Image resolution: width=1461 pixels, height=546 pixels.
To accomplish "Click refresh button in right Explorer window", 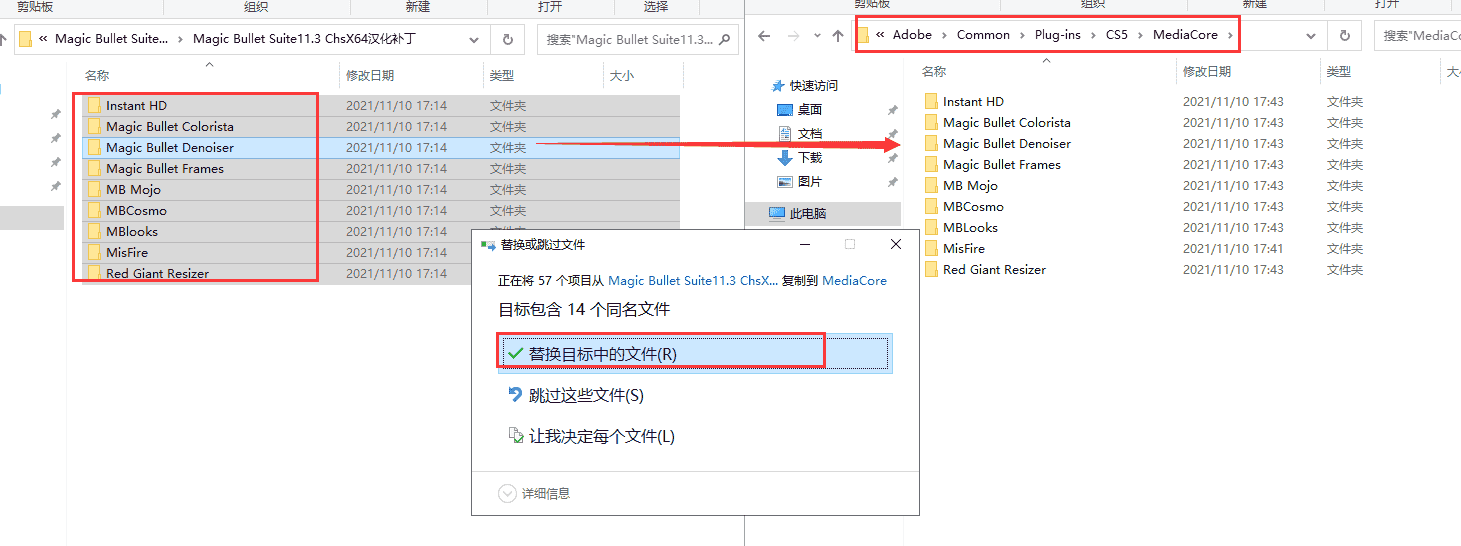I will [x=1344, y=35].
